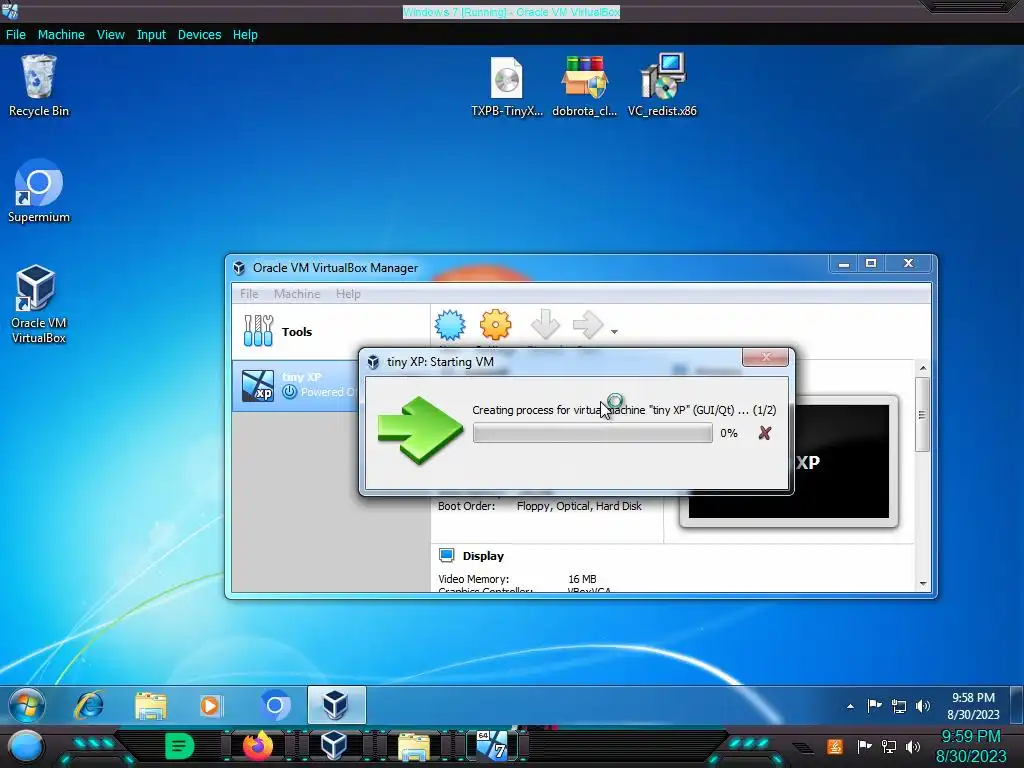Click the VirtualBox button in guest taskbar
This screenshot has height=768, width=1024.
[x=336, y=705]
